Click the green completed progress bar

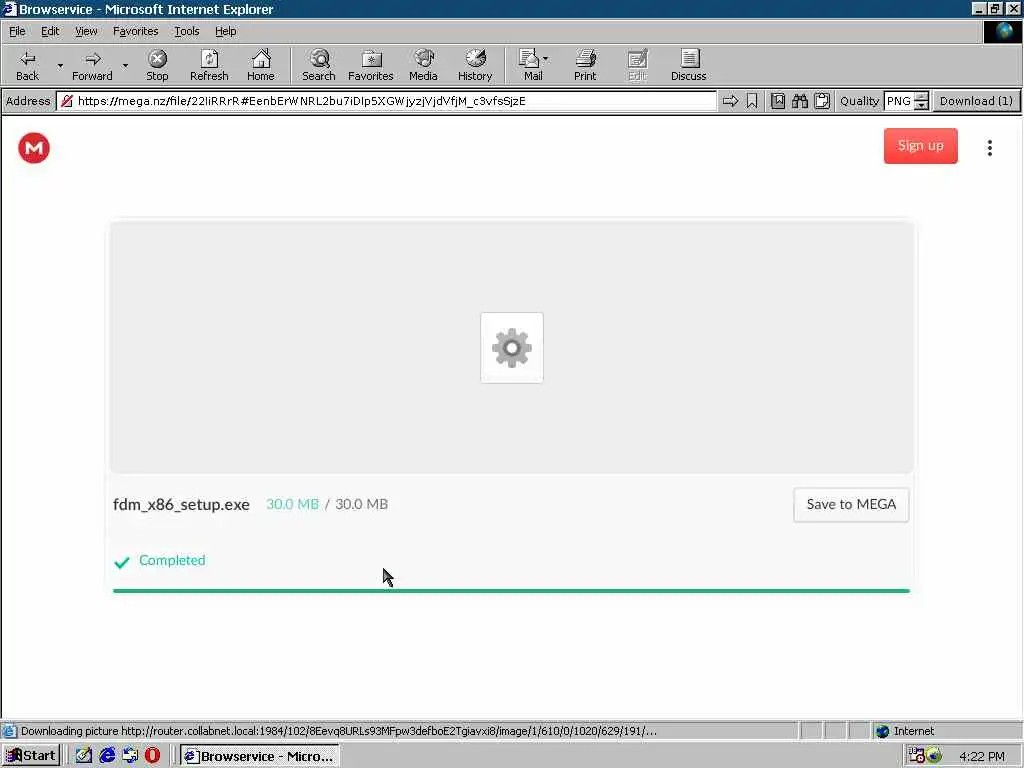(x=511, y=591)
